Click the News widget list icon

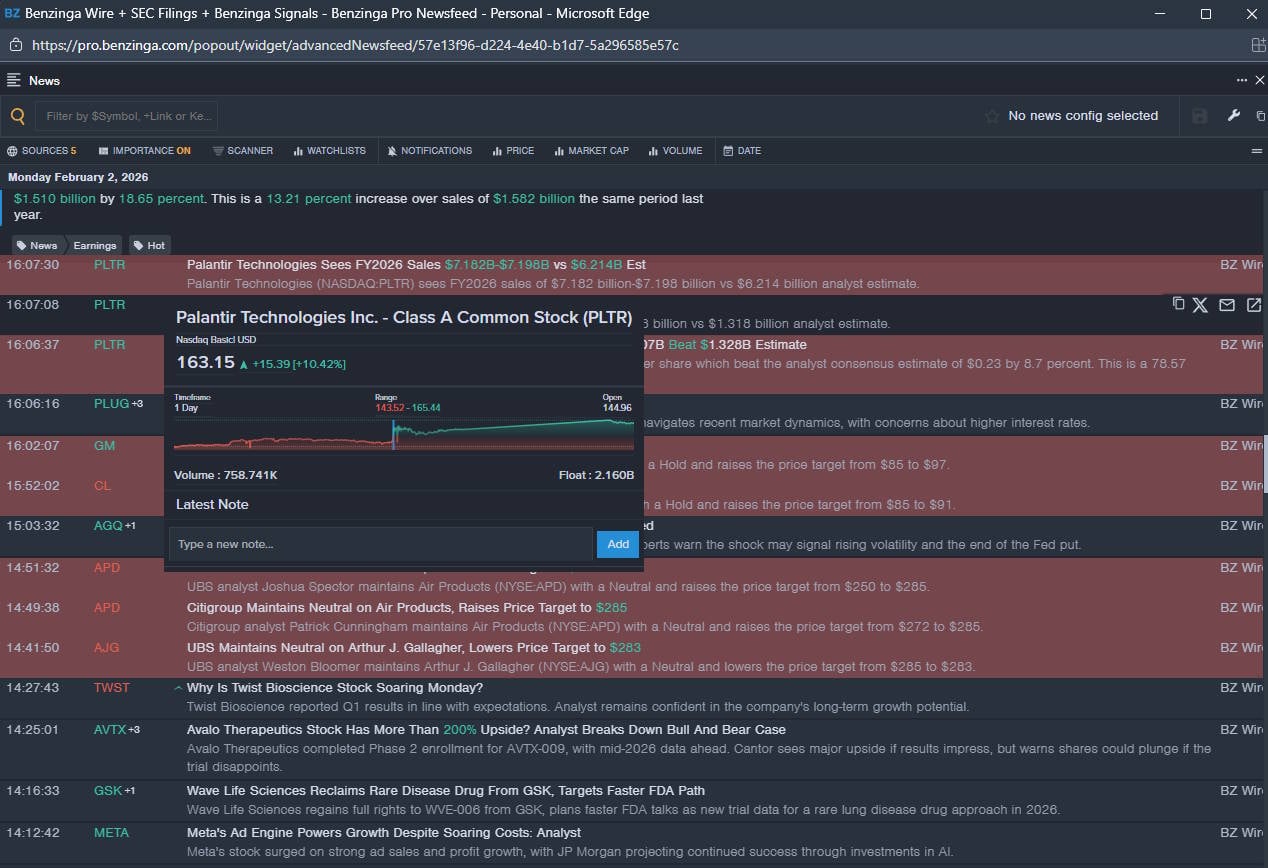(x=14, y=80)
